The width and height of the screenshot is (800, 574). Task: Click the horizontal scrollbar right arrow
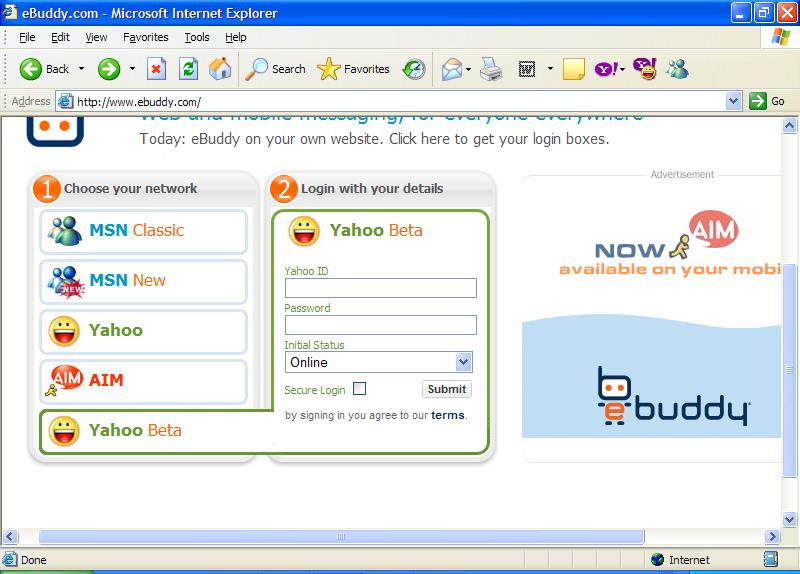coord(772,536)
